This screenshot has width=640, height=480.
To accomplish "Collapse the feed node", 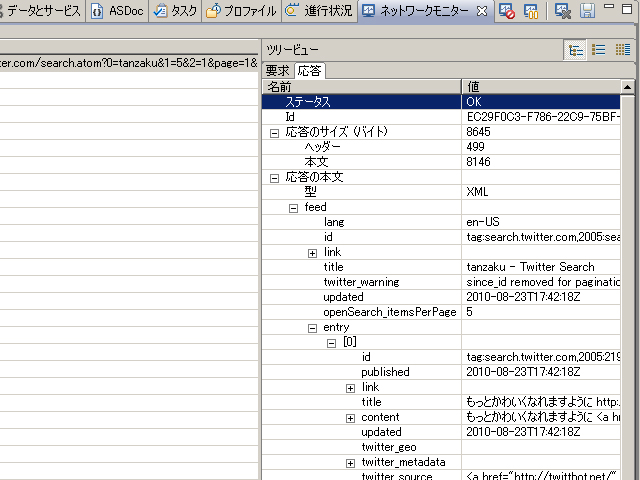I will [x=293, y=208].
